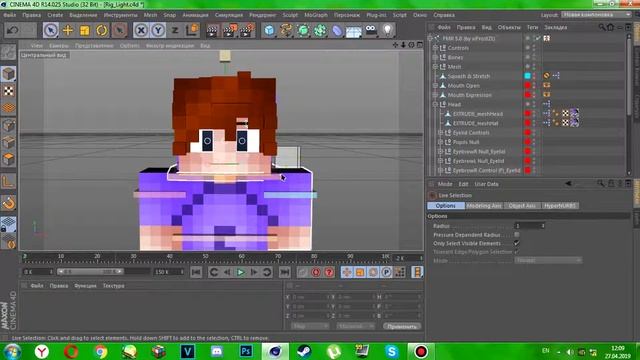640x360 pixels.
Task: Expand the Controls object
Action: click(435, 48)
